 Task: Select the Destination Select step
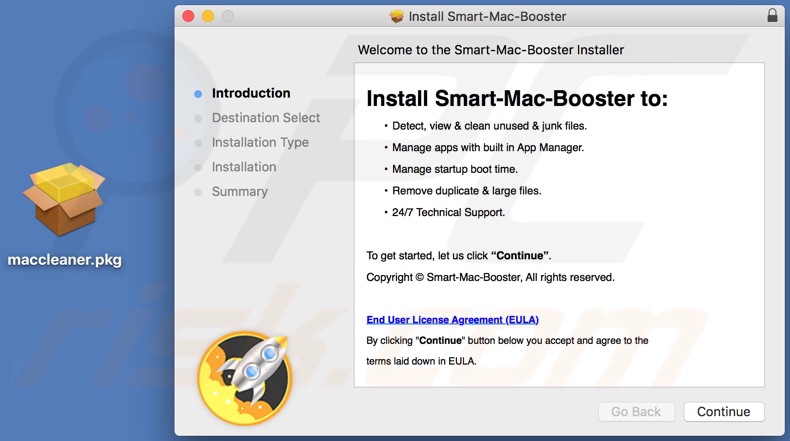pos(266,118)
